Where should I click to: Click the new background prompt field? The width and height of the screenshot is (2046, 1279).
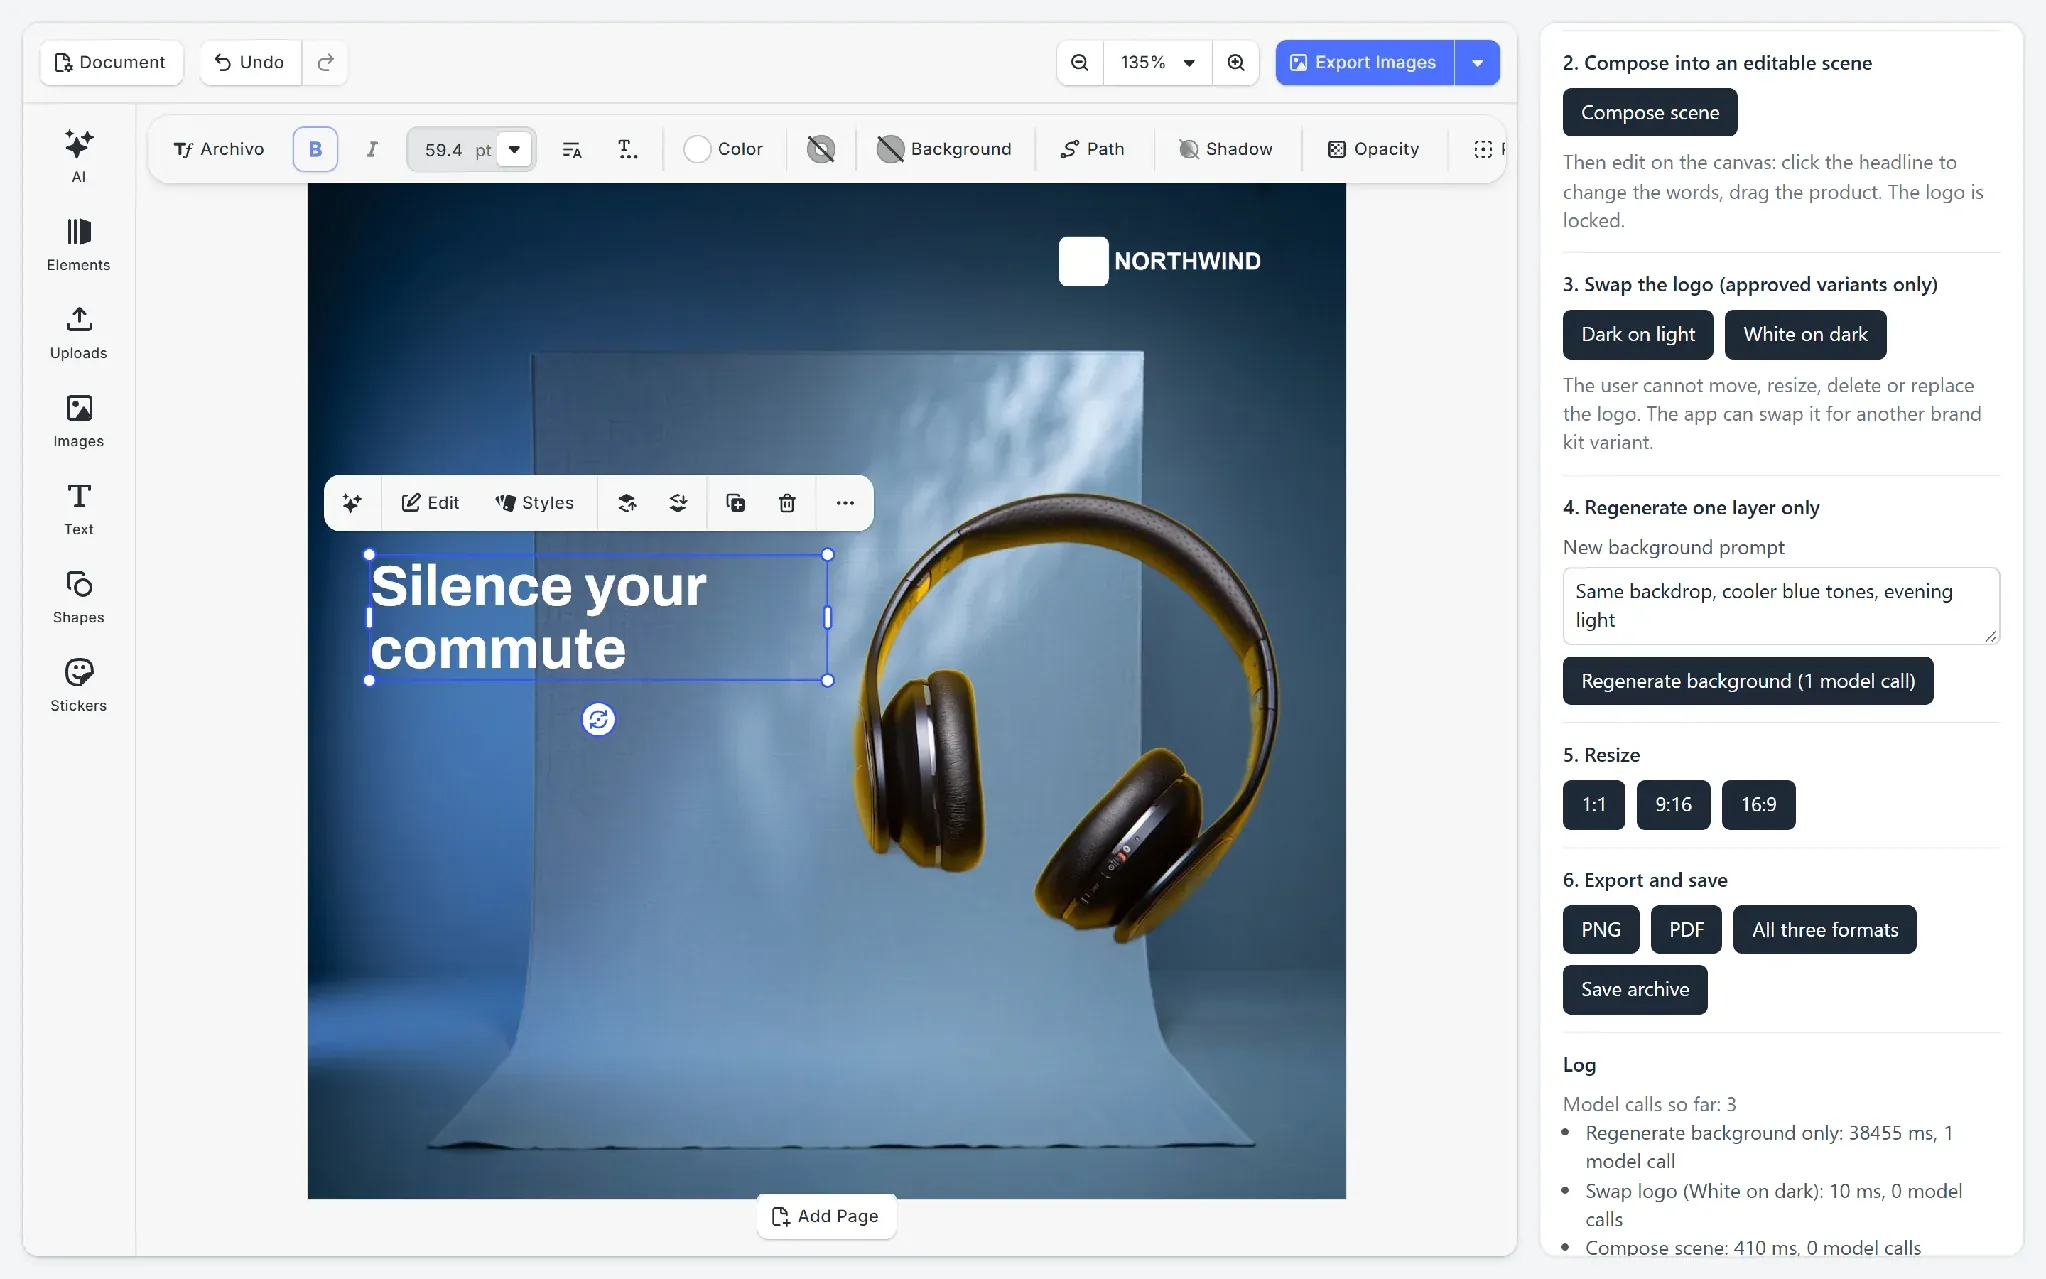click(x=1781, y=606)
